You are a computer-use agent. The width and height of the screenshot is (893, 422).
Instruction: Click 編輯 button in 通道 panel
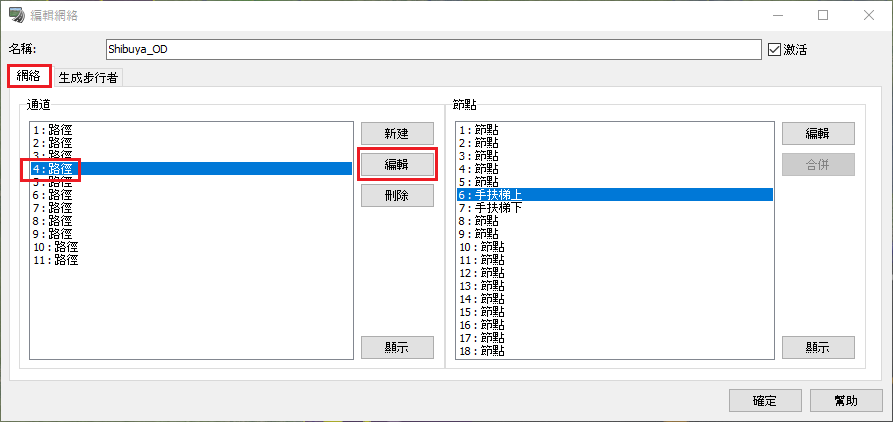point(397,165)
